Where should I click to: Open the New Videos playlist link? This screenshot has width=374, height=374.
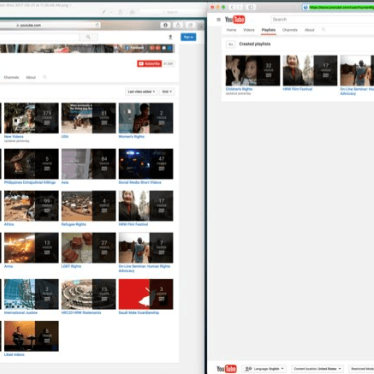14,137
